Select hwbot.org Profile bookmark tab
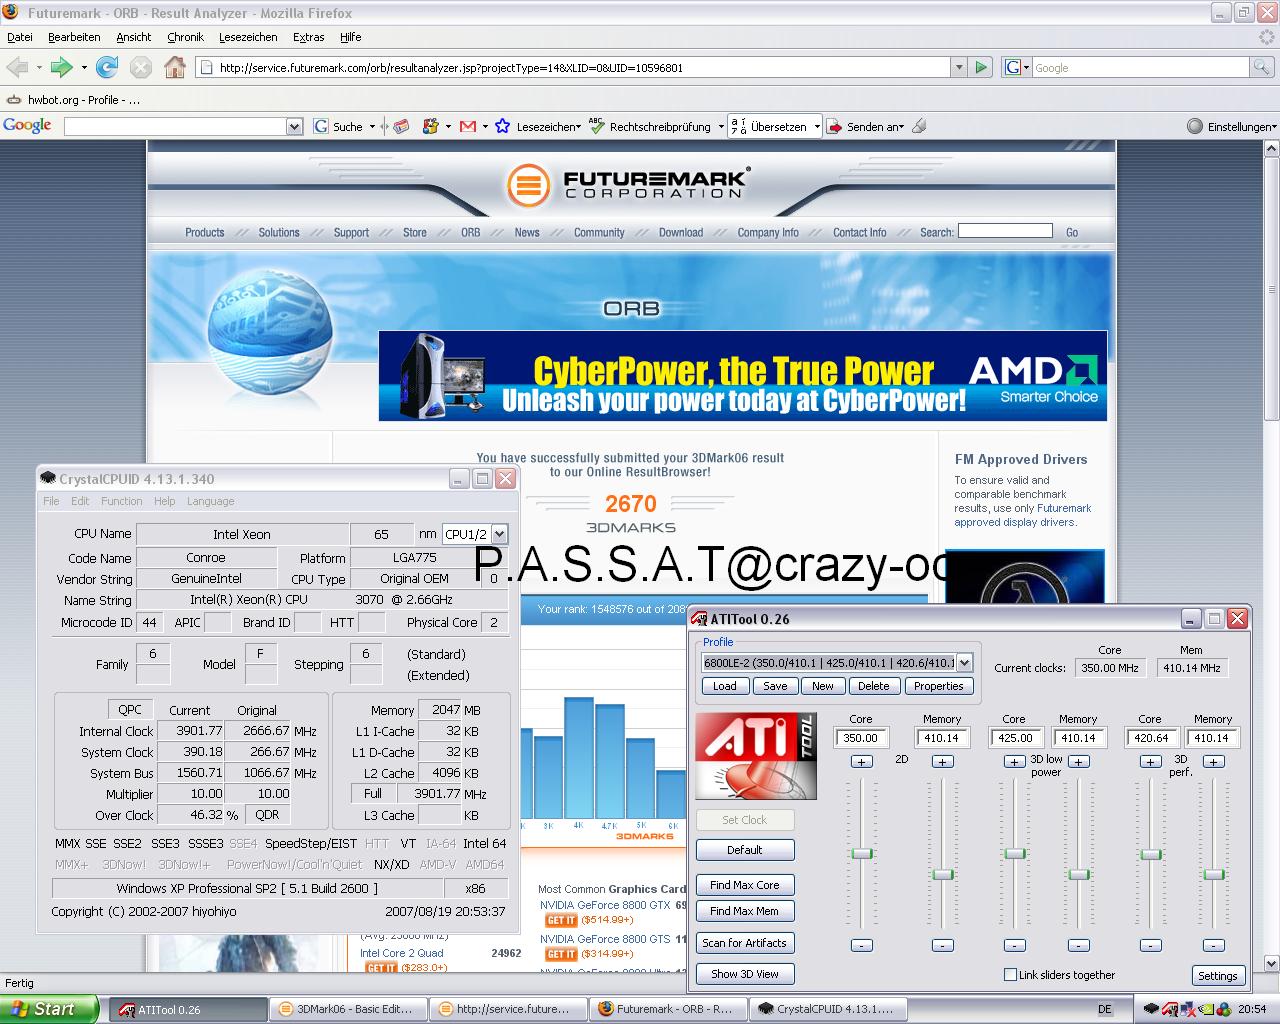This screenshot has height=1024, width=1280. click(72, 100)
